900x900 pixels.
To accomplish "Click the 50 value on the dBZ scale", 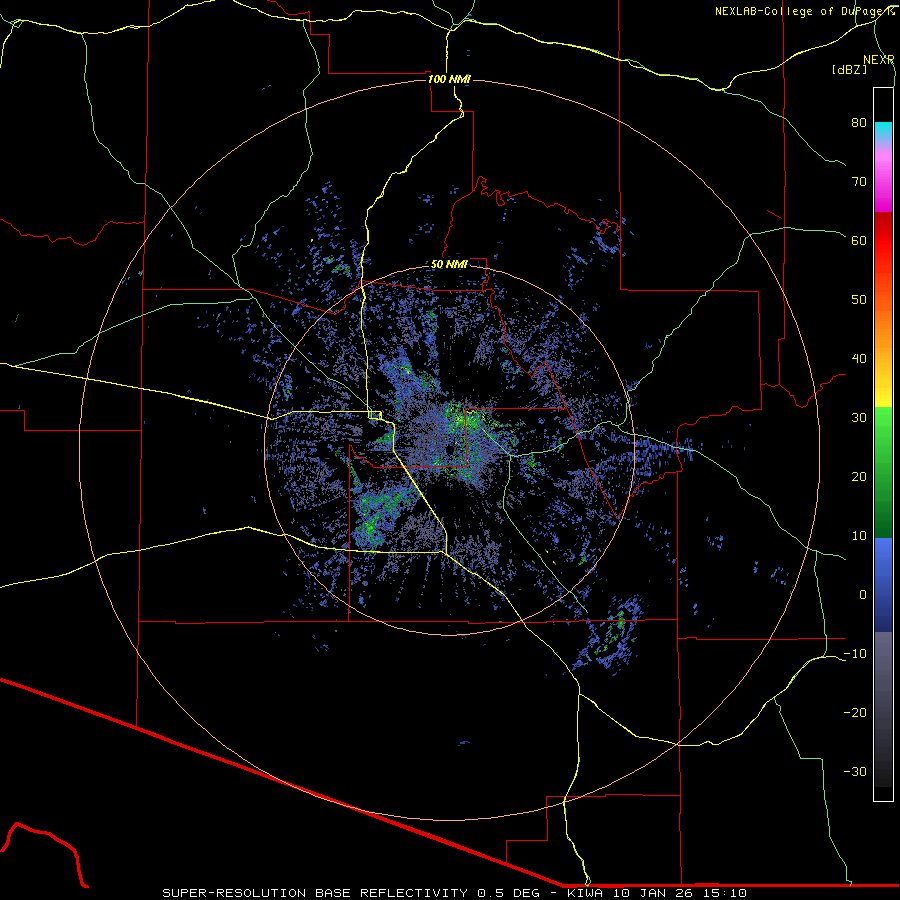I will coord(859,300).
